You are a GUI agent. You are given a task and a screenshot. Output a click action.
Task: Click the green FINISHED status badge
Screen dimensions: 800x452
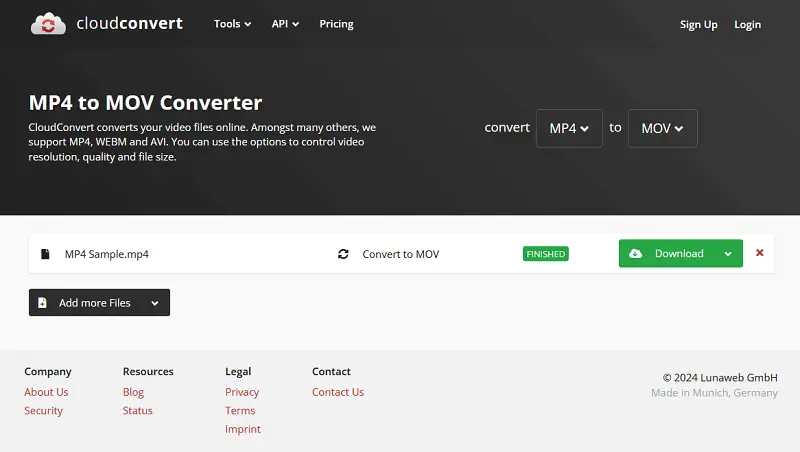pos(545,254)
